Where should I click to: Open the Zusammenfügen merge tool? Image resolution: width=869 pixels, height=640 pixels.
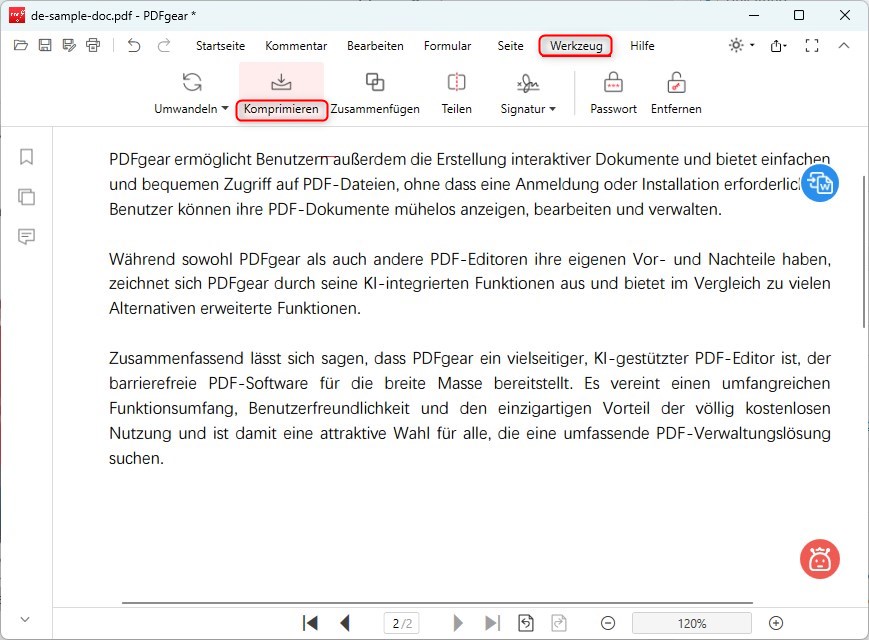tap(376, 93)
